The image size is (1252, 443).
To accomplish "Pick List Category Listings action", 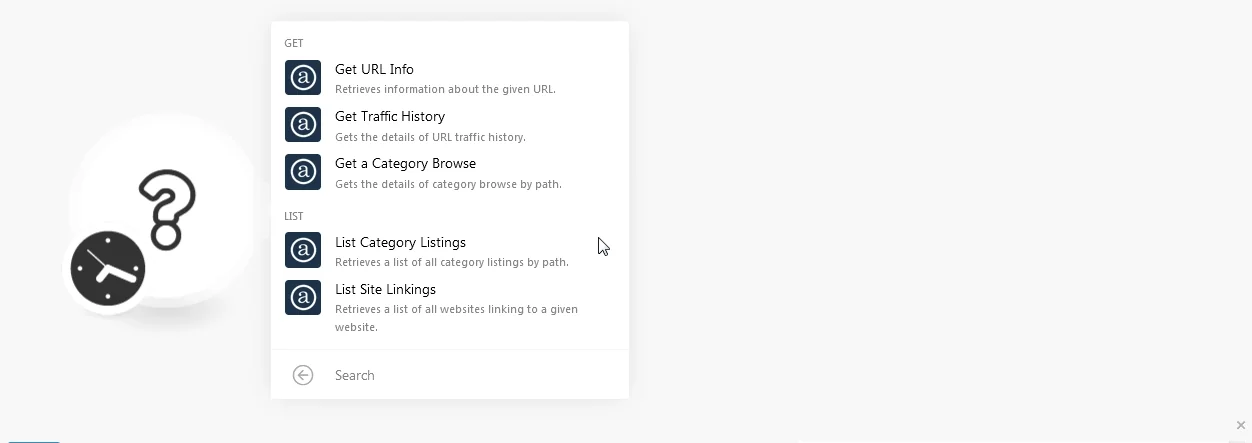I will [450, 251].
